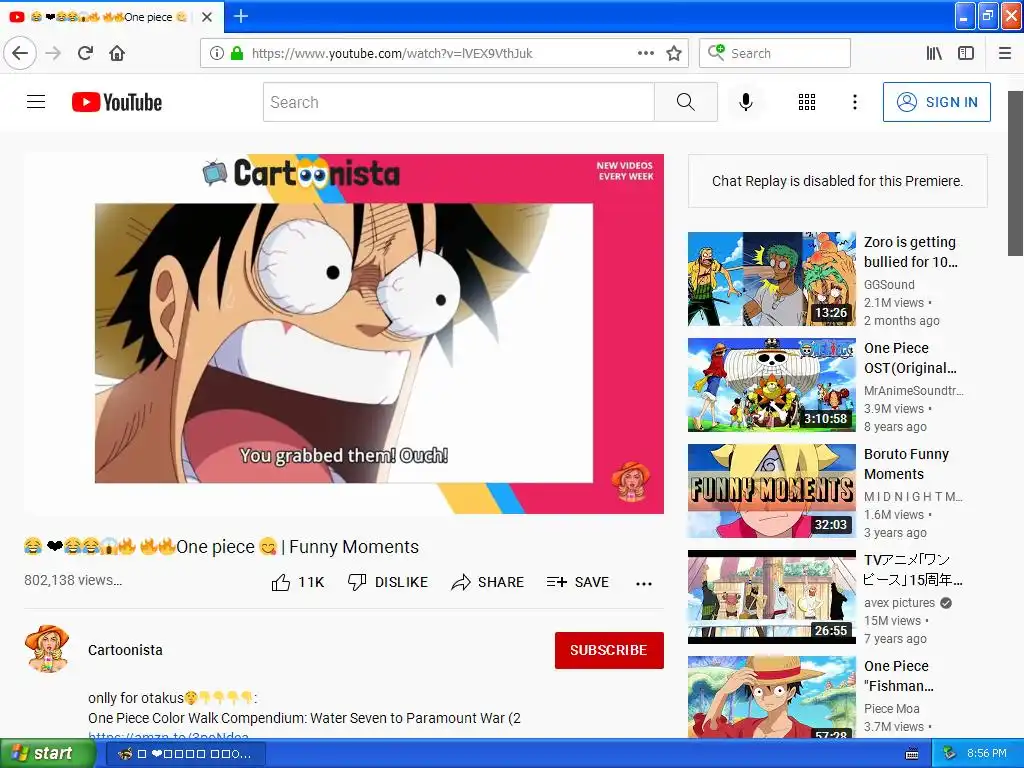Click the SHARE arrow button
The height and width of the screenshot is (768, 1024).
[487, 582]
